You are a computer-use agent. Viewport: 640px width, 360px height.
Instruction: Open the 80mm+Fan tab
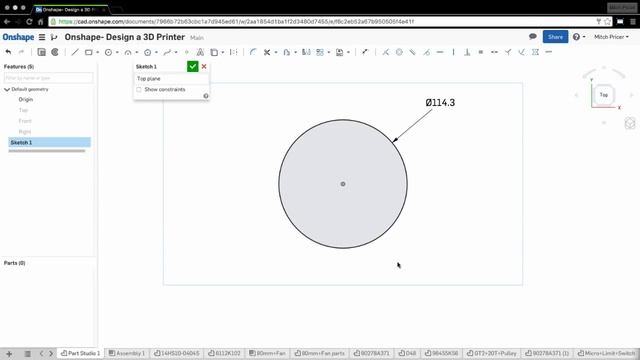point(267,353)
